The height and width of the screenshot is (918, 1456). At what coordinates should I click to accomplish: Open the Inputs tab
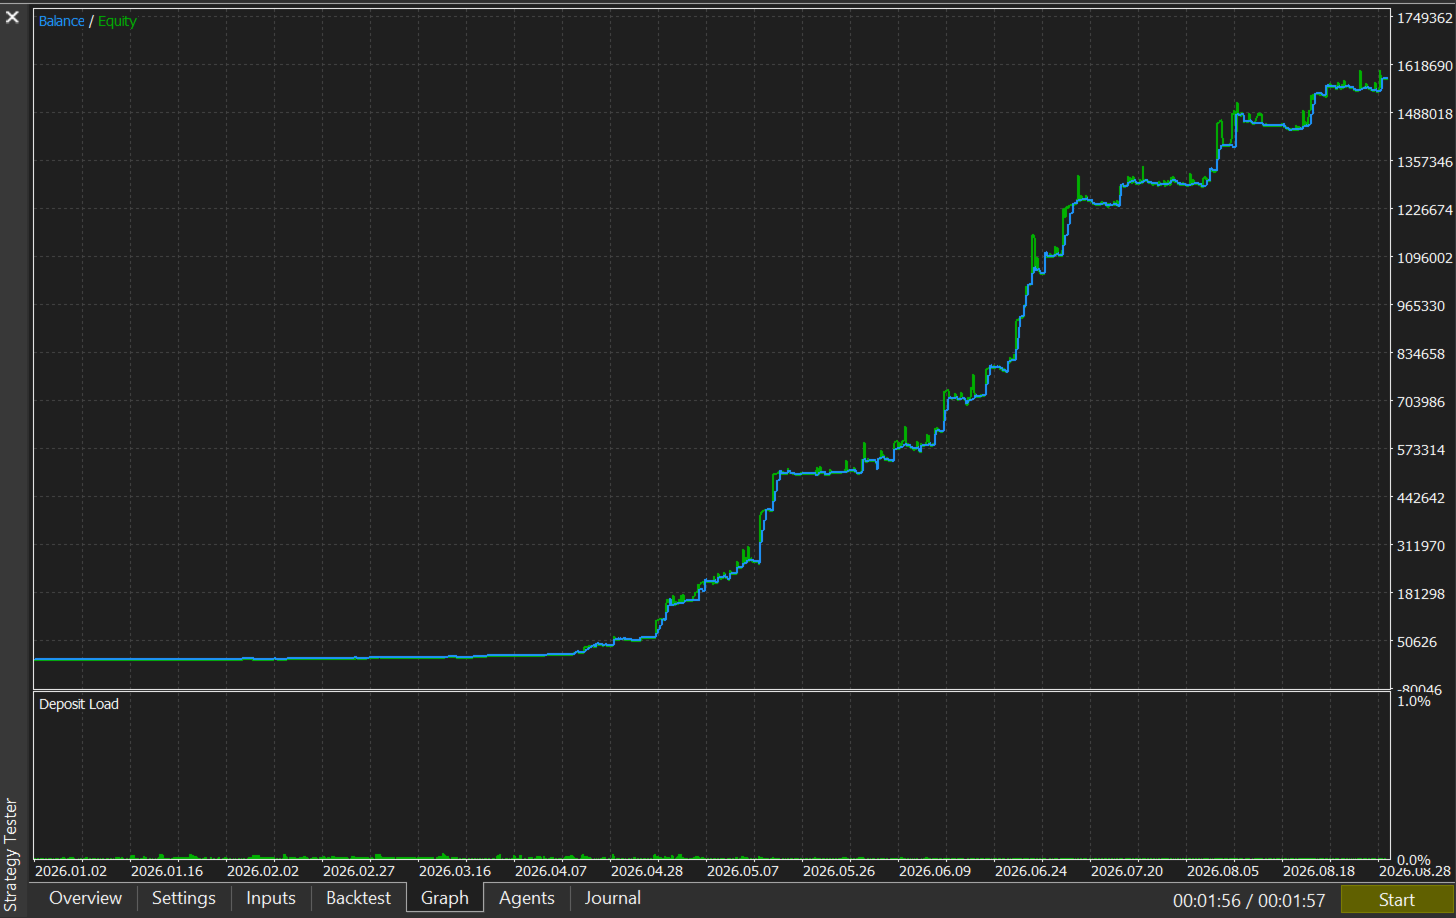coord(271,898)
